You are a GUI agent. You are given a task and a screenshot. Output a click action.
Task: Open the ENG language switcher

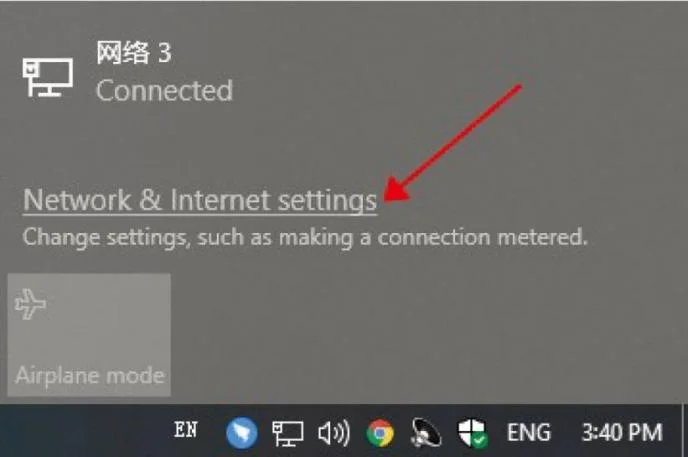point(529,433)
